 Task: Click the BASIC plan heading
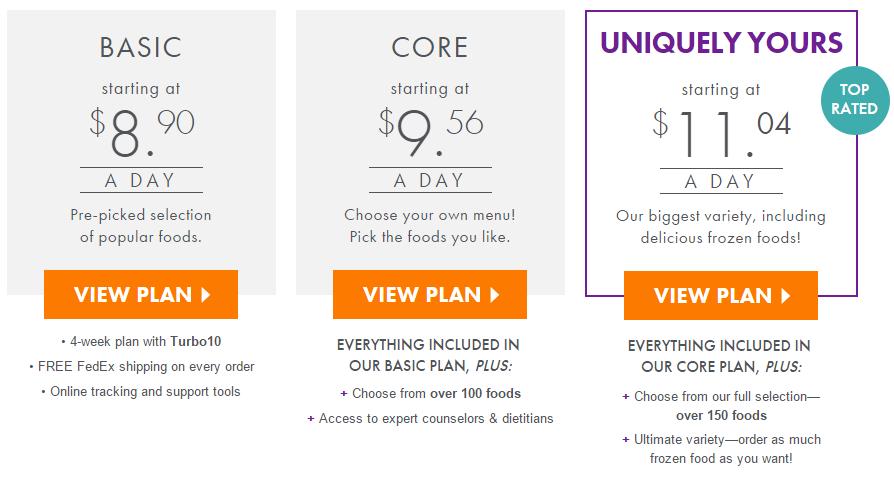click(141, 47)
